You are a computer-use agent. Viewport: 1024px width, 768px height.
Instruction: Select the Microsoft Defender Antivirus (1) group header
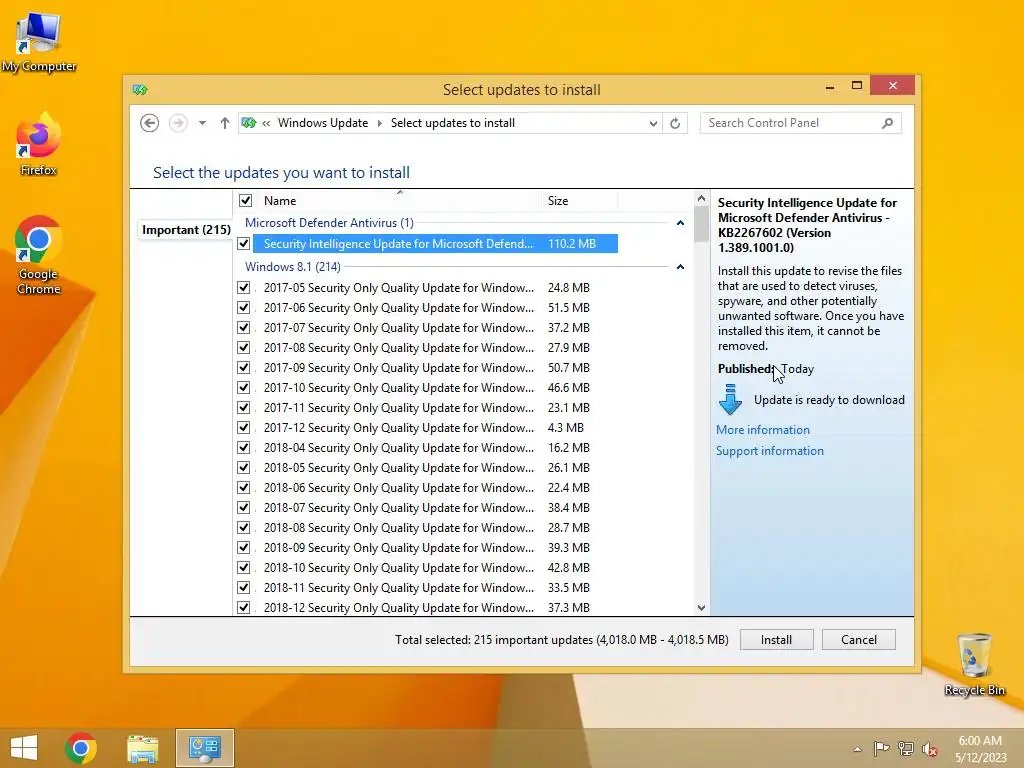point(329,223)
